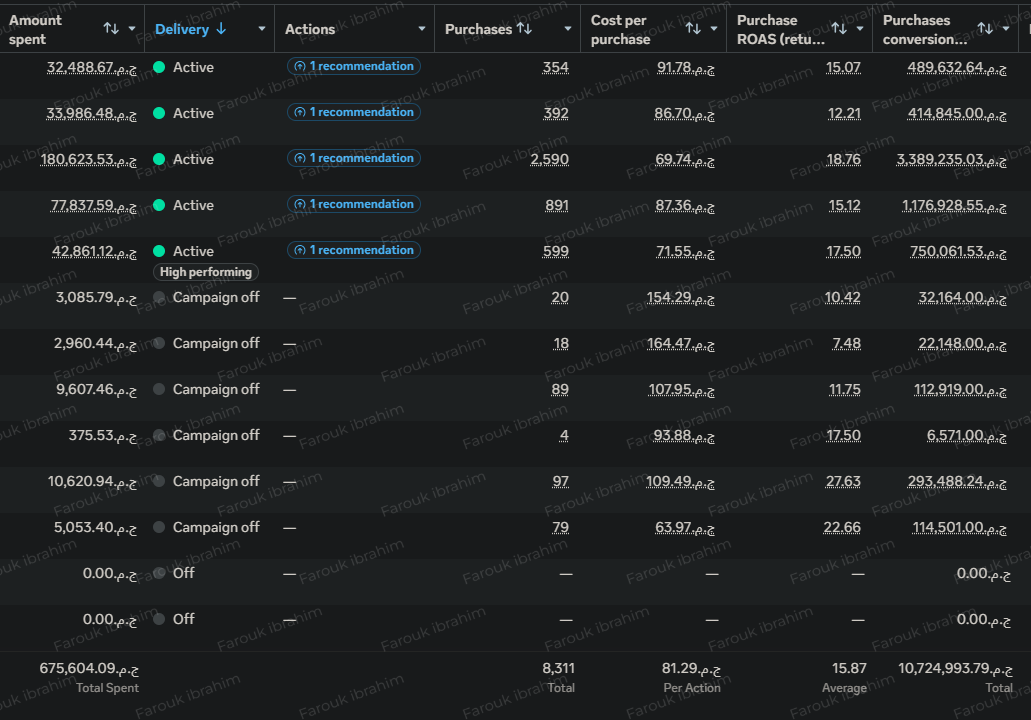
Task: Open Purchases column options dropdown
Action: point(568,29)
